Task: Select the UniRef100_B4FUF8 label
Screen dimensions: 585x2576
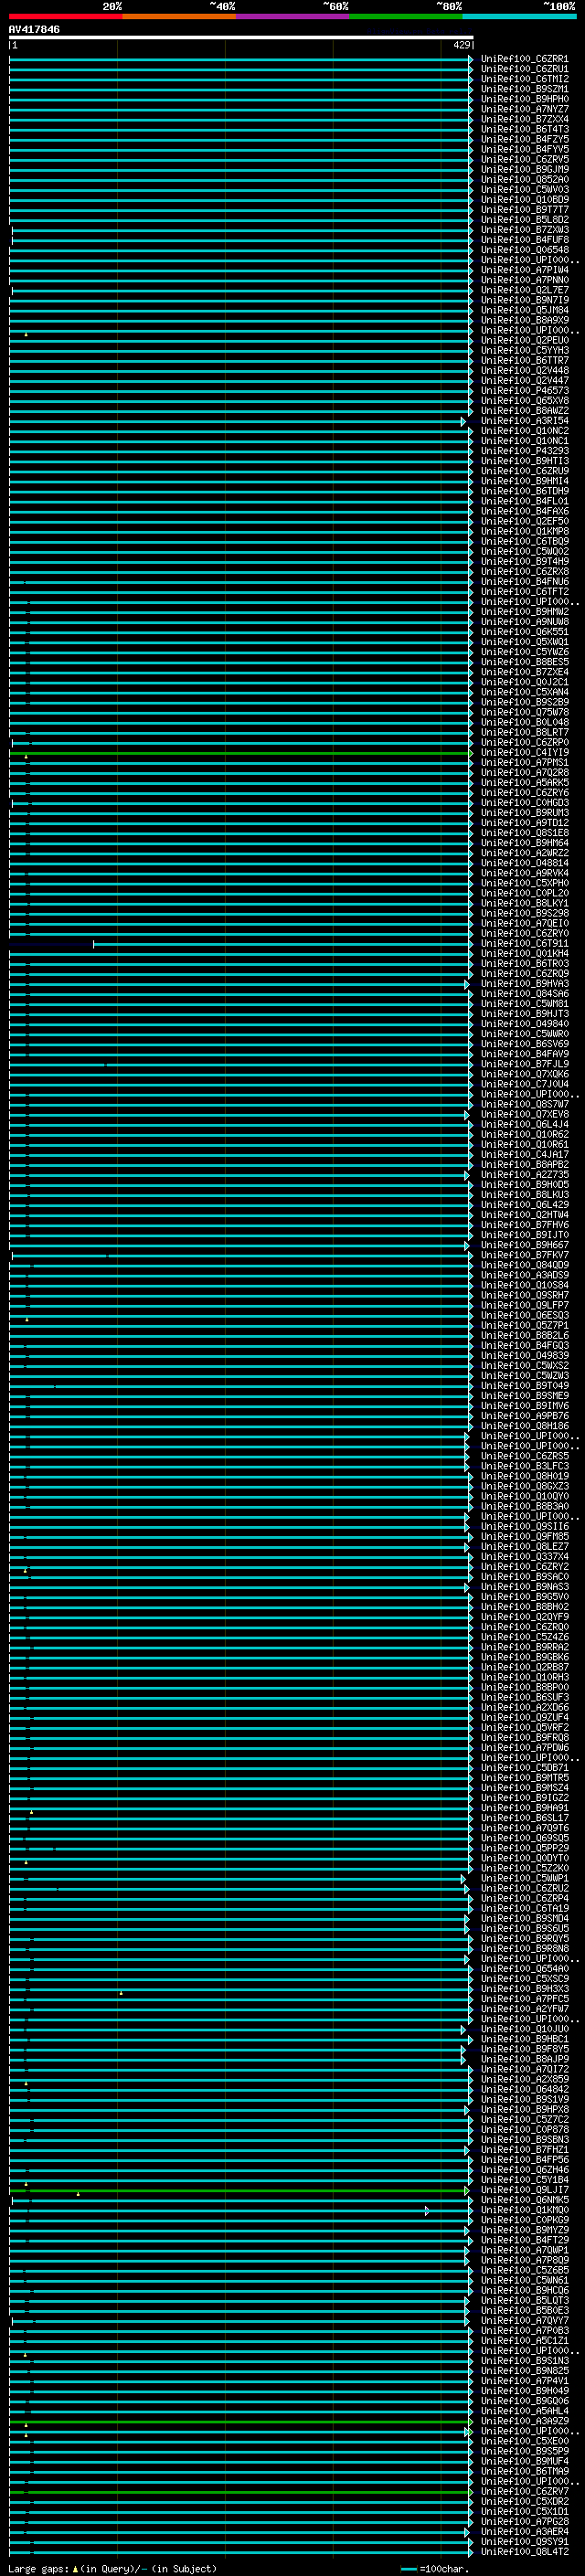Action: (x=524, y=240)
